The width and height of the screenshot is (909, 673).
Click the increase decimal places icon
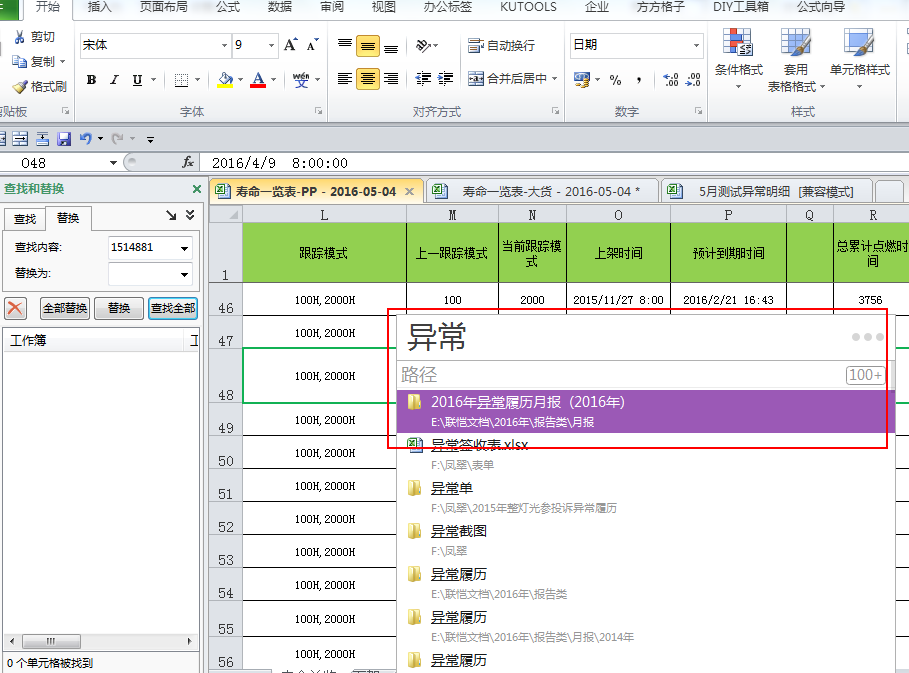671,79
